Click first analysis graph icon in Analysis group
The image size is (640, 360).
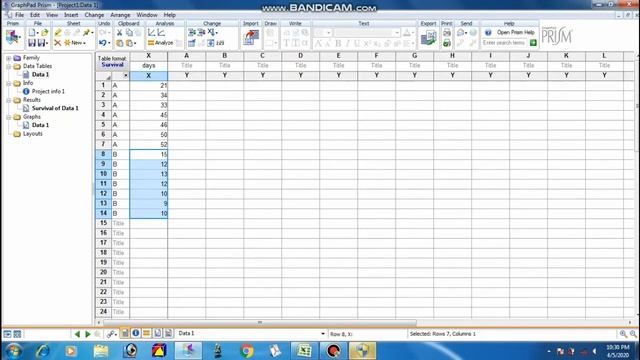tap(151, 33)
